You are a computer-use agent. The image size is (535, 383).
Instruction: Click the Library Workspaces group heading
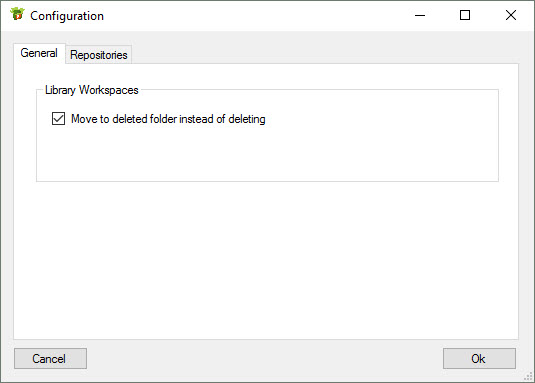coord(92,90)
